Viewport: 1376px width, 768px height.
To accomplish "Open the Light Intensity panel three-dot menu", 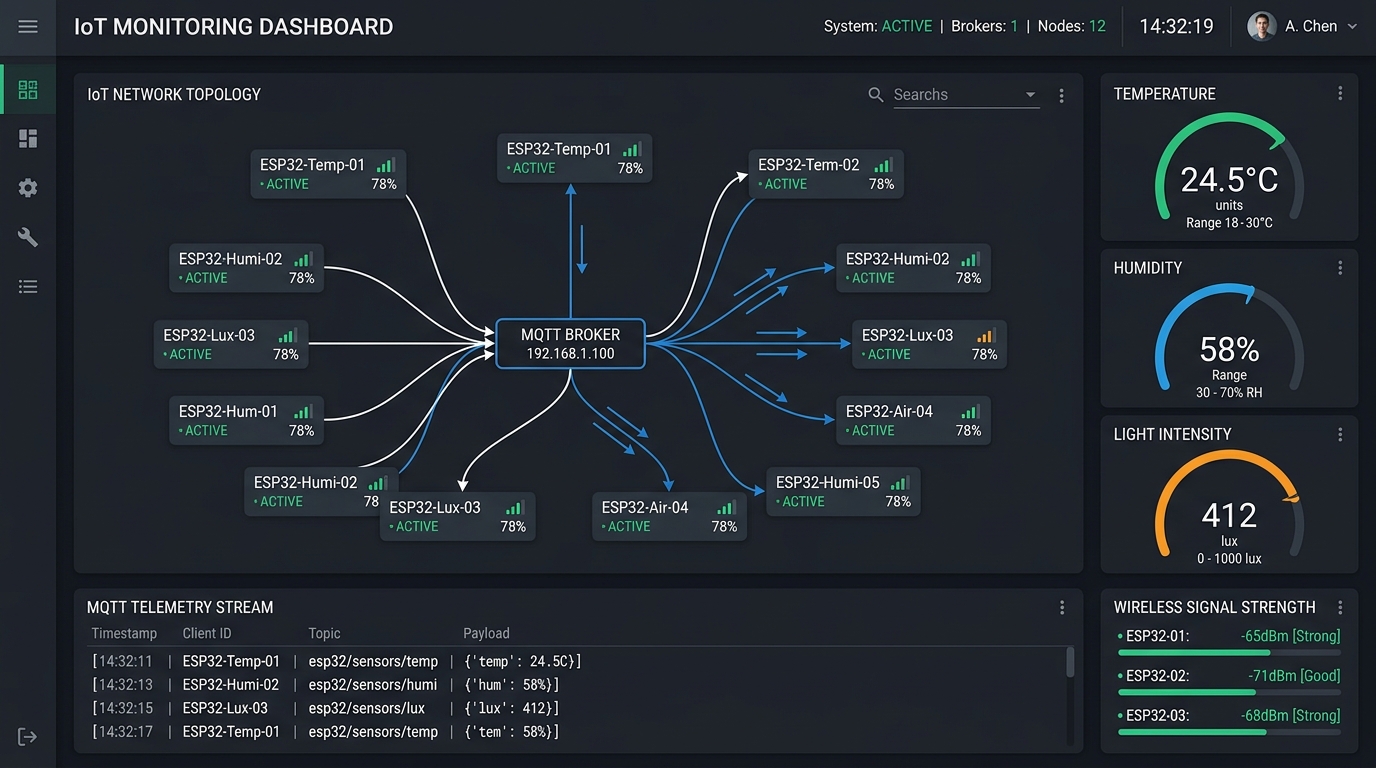I will pos(1340,434).
